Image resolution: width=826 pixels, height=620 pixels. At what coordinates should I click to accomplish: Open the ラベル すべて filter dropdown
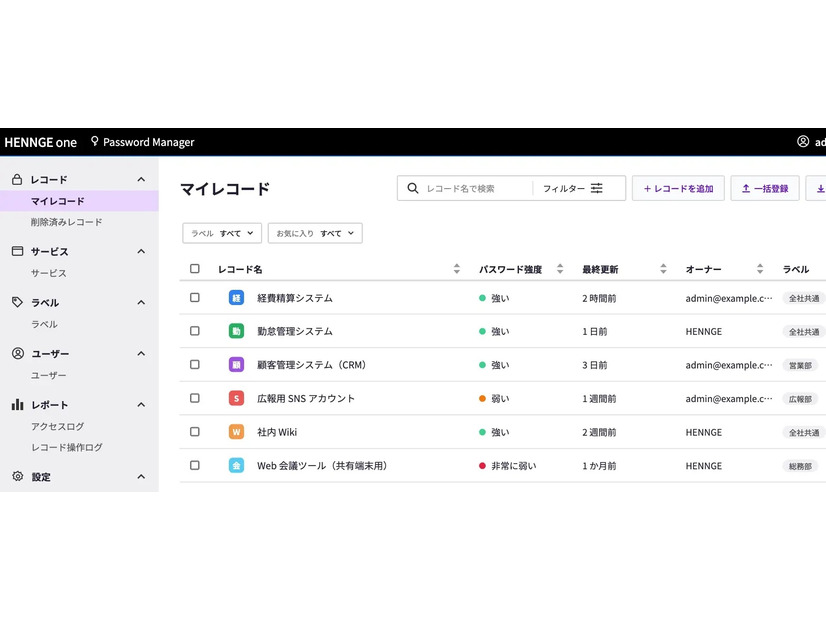point(222,233)
